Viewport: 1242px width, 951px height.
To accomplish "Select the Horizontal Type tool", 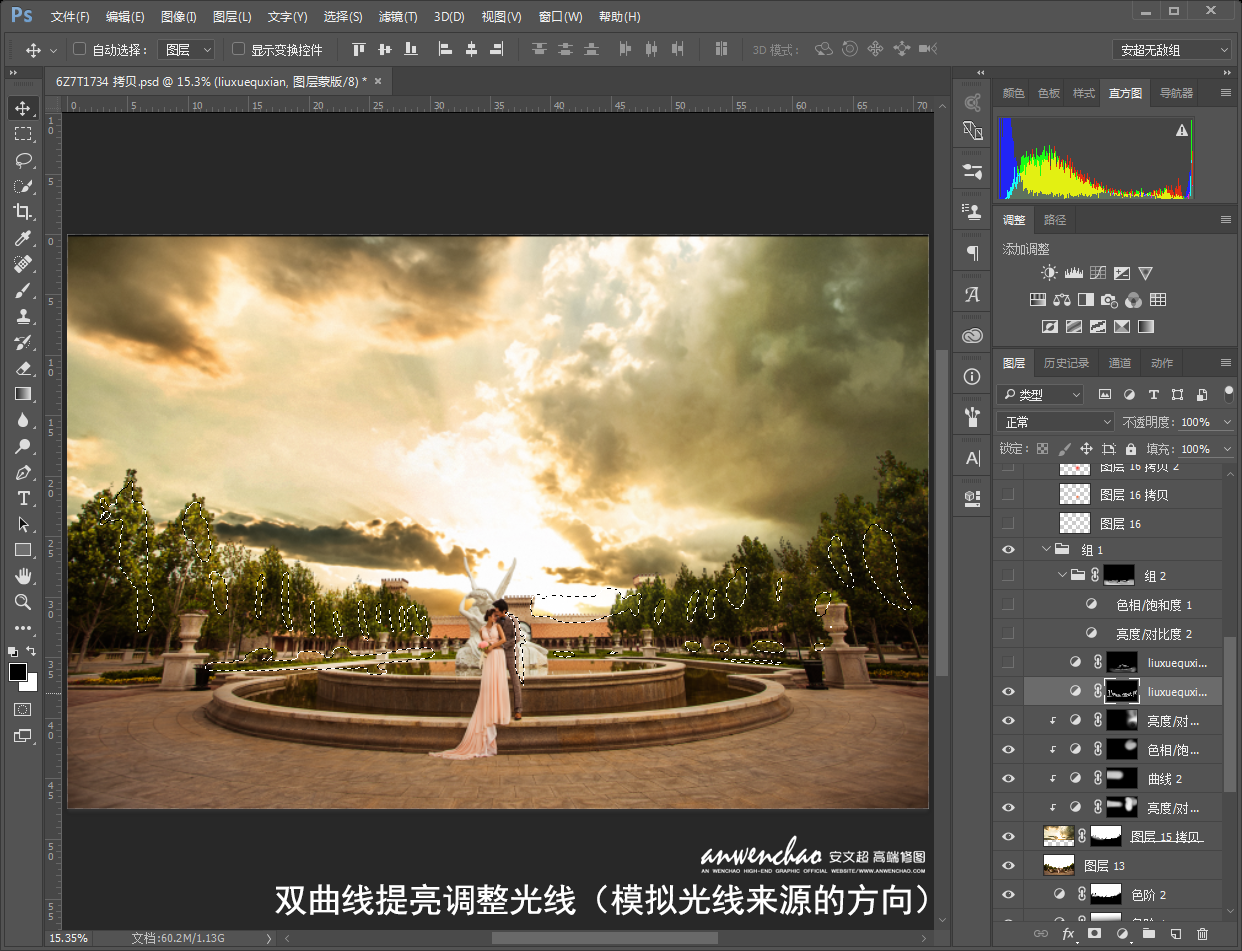I will [23, 498].
